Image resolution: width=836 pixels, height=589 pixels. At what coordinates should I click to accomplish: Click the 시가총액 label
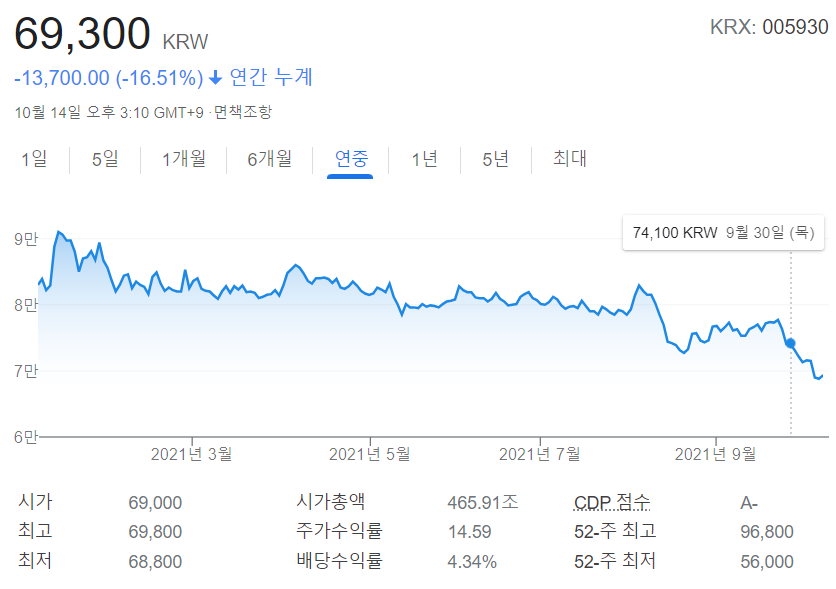(331, 502)
